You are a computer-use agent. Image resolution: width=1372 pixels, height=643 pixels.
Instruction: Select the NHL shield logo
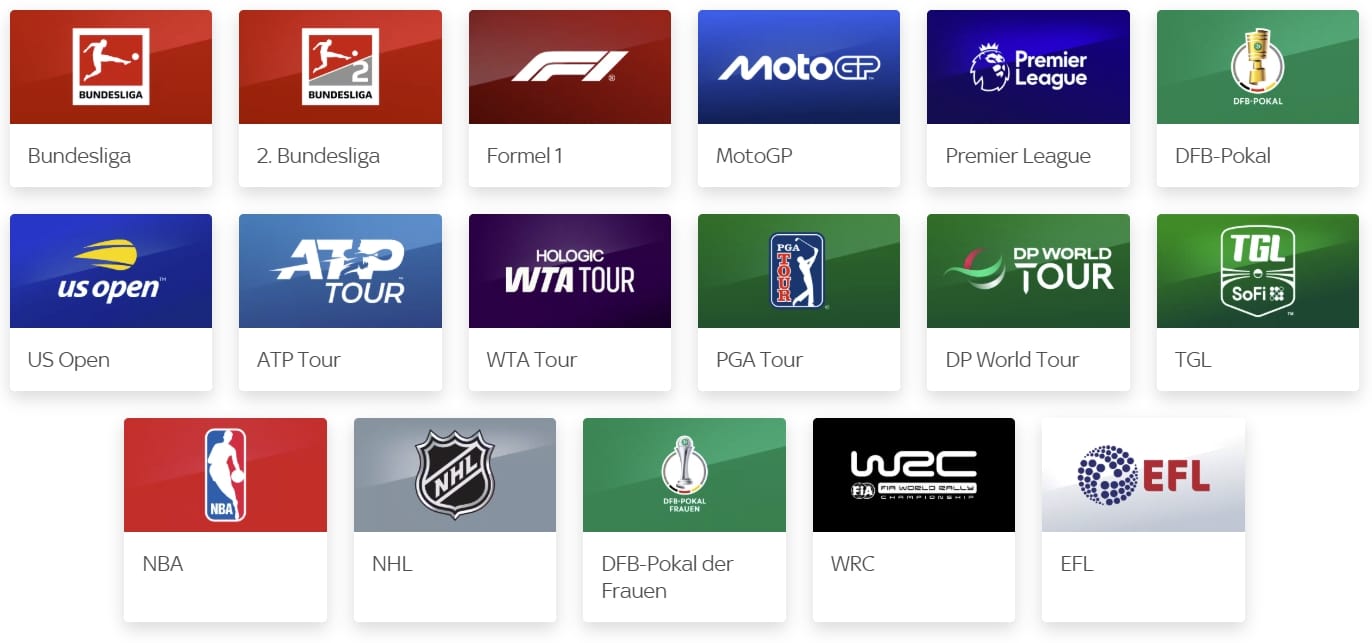tap(455, 475)
